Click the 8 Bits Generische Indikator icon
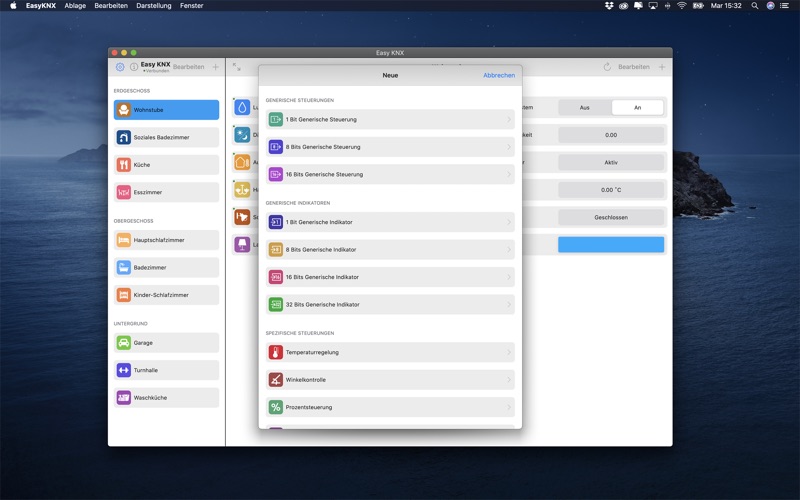Screen dimensions: 800x500 click(x=276, y=249)
